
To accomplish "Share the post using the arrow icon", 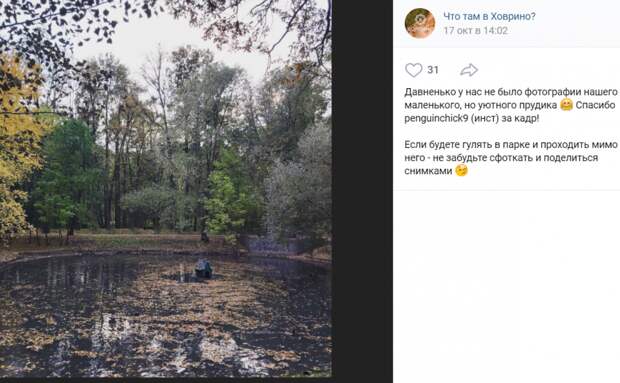I will [x=469, y=70].
